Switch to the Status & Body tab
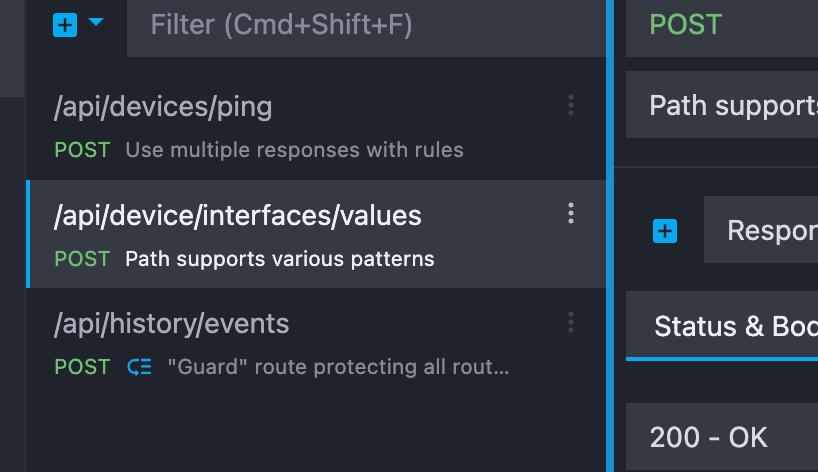The image size is (818, 472). click(722, 326)
